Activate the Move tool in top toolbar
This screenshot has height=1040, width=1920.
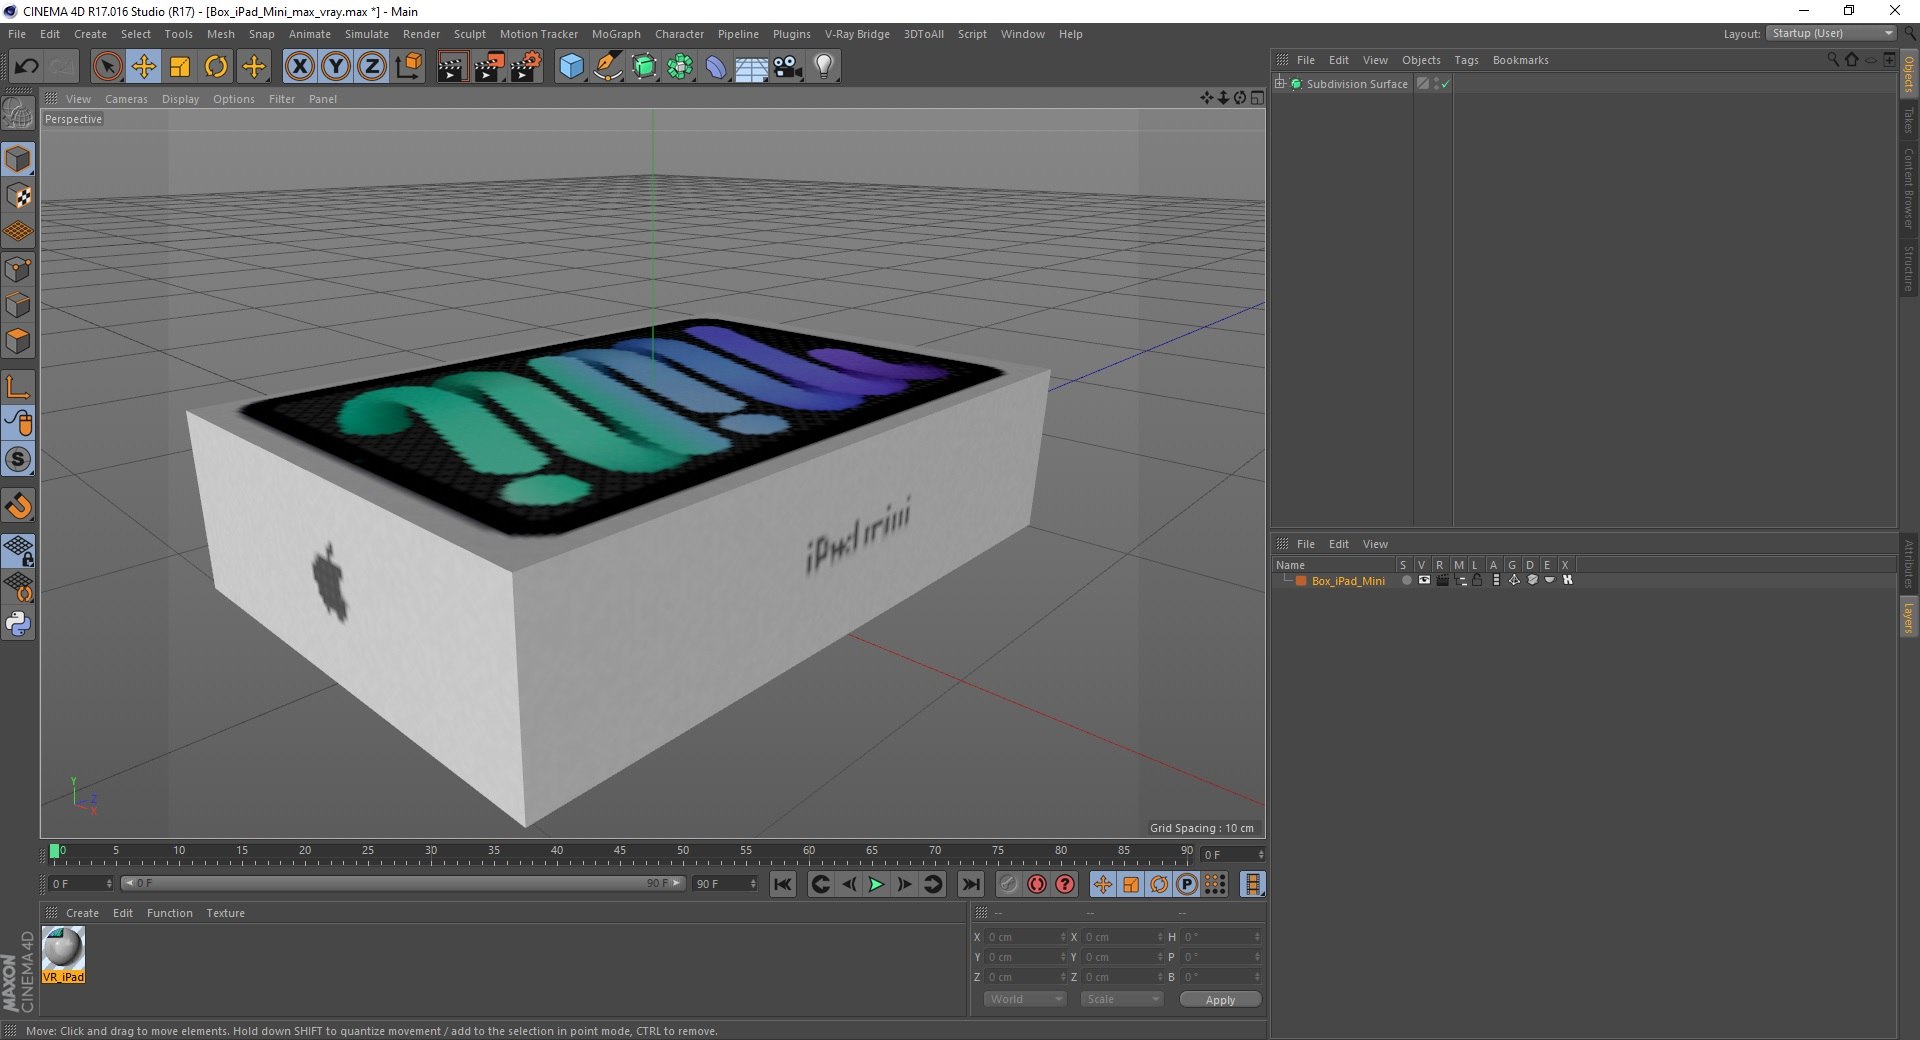(x=144, y=67)
